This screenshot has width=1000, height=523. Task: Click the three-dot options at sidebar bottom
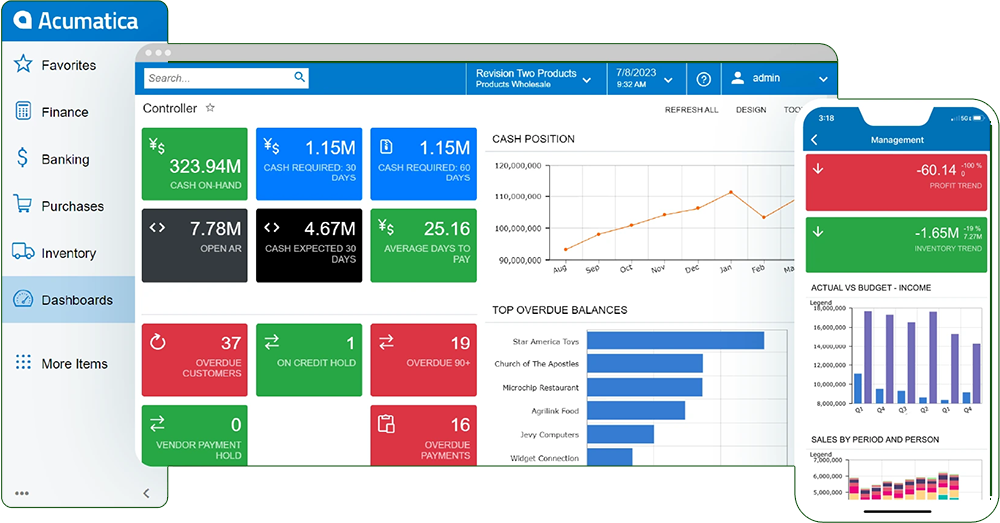pos(22,493)
